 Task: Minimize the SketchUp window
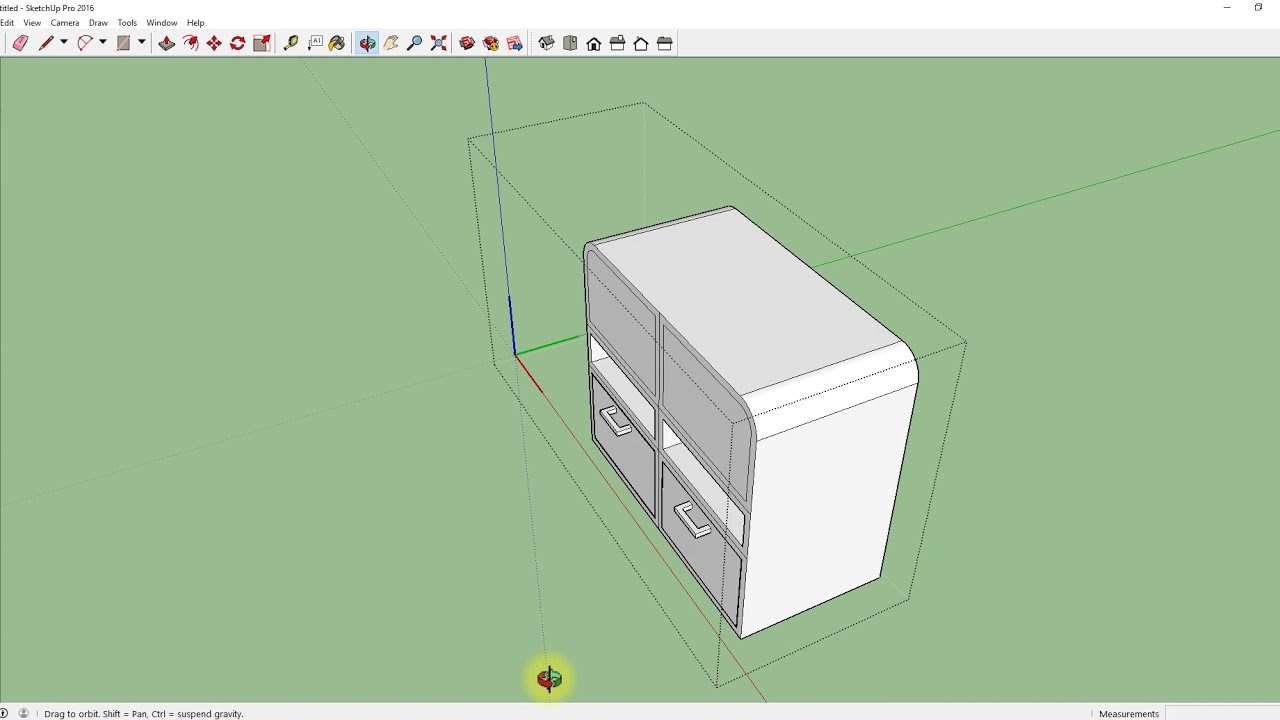1227,8
